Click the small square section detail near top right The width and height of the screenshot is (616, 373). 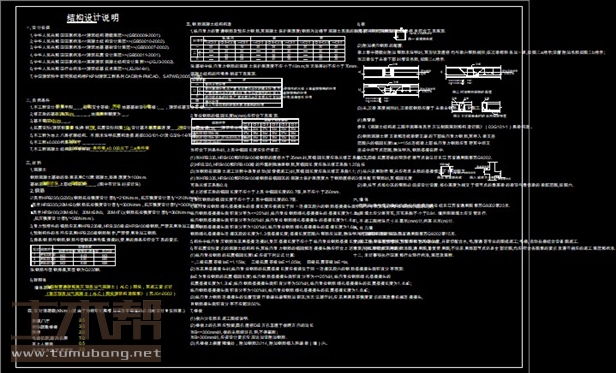(400, 35)
